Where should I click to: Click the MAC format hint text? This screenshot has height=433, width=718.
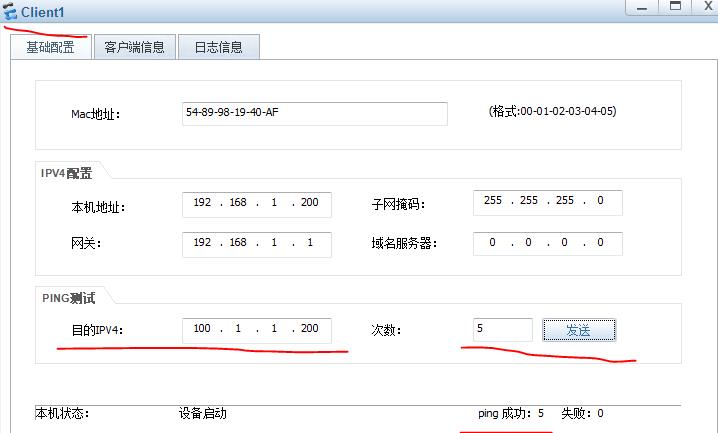click(553, 111)
